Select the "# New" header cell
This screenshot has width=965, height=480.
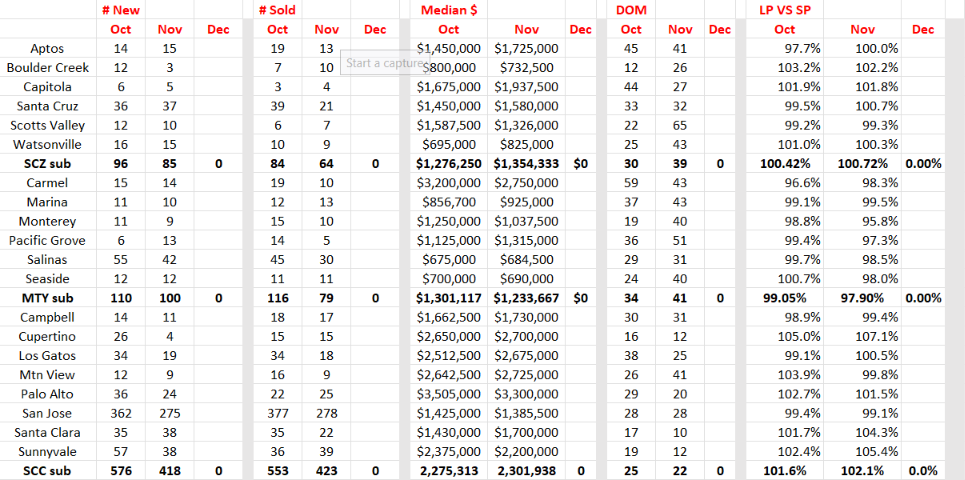121,10
